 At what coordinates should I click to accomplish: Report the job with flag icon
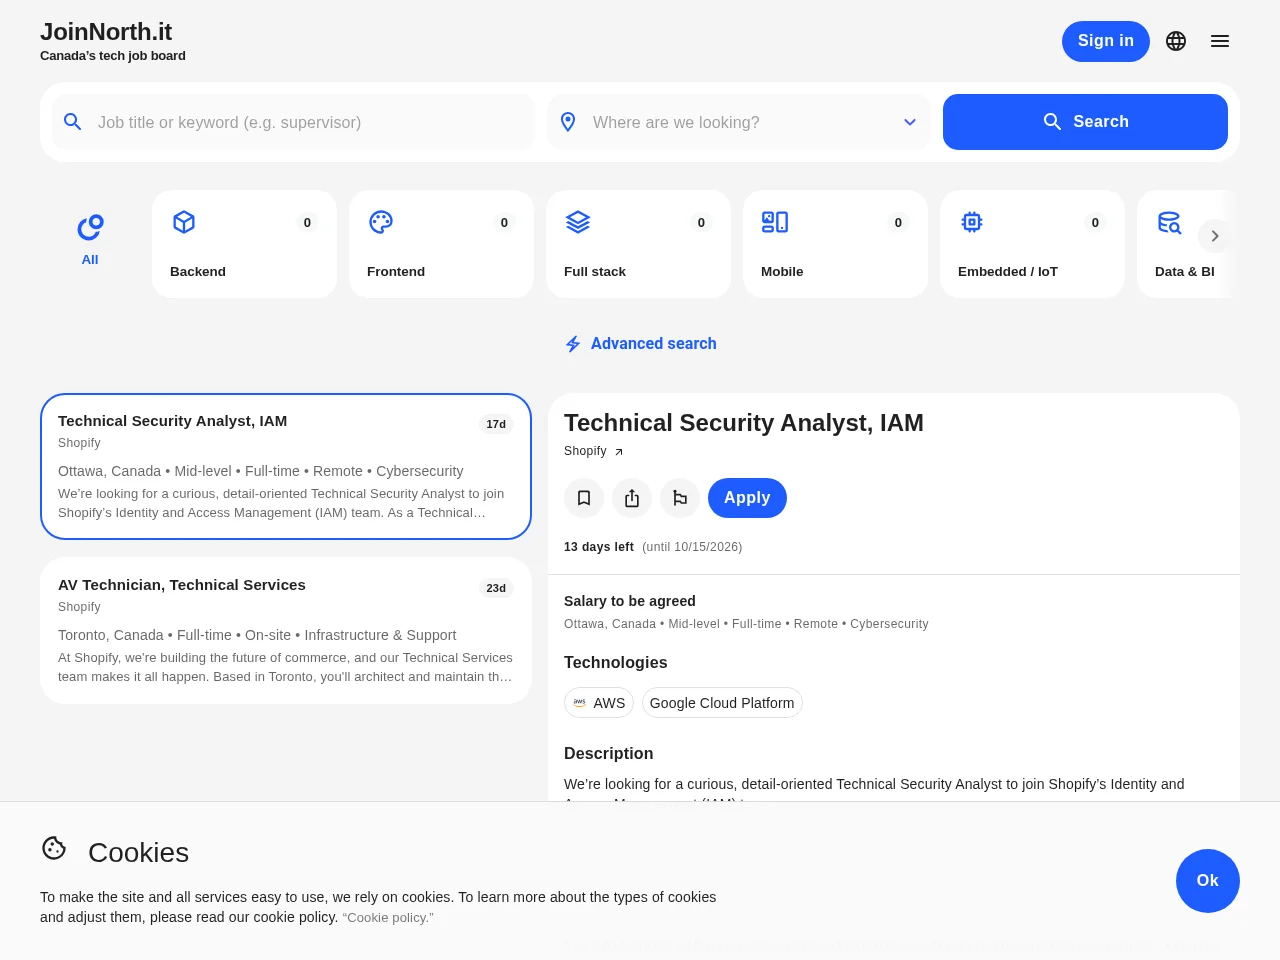tap(680, 498)
